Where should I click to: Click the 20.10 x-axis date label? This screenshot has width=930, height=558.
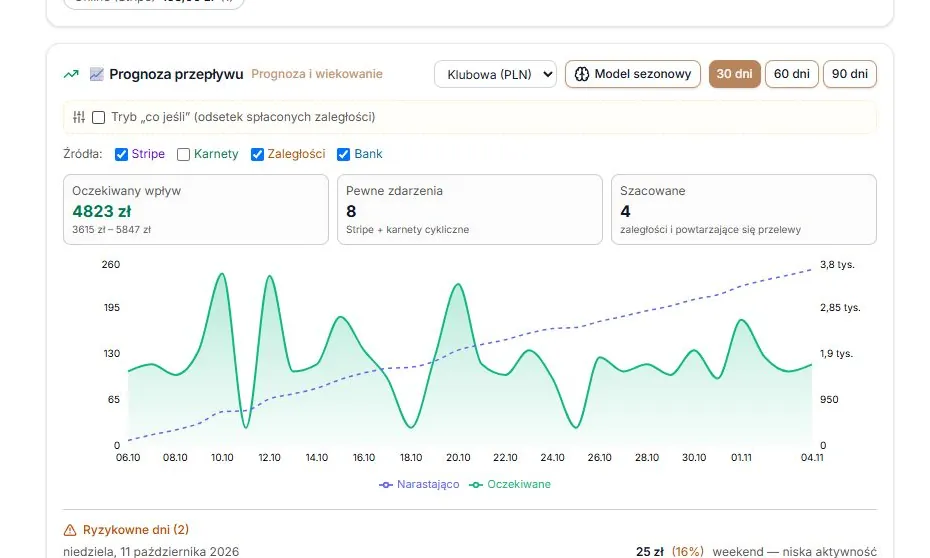(x=458, y=458)
